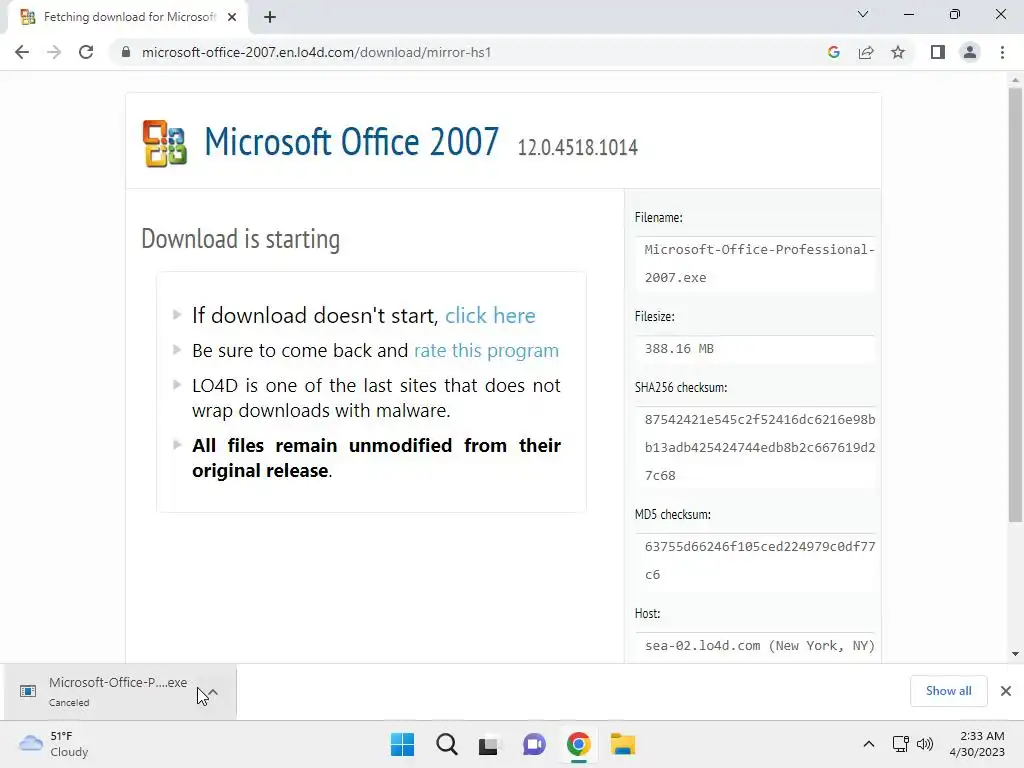Viewport: 1024px width, 768px height.
Task: Click version number 12.0.4518.1014
Action: click(x=577, y=148)
